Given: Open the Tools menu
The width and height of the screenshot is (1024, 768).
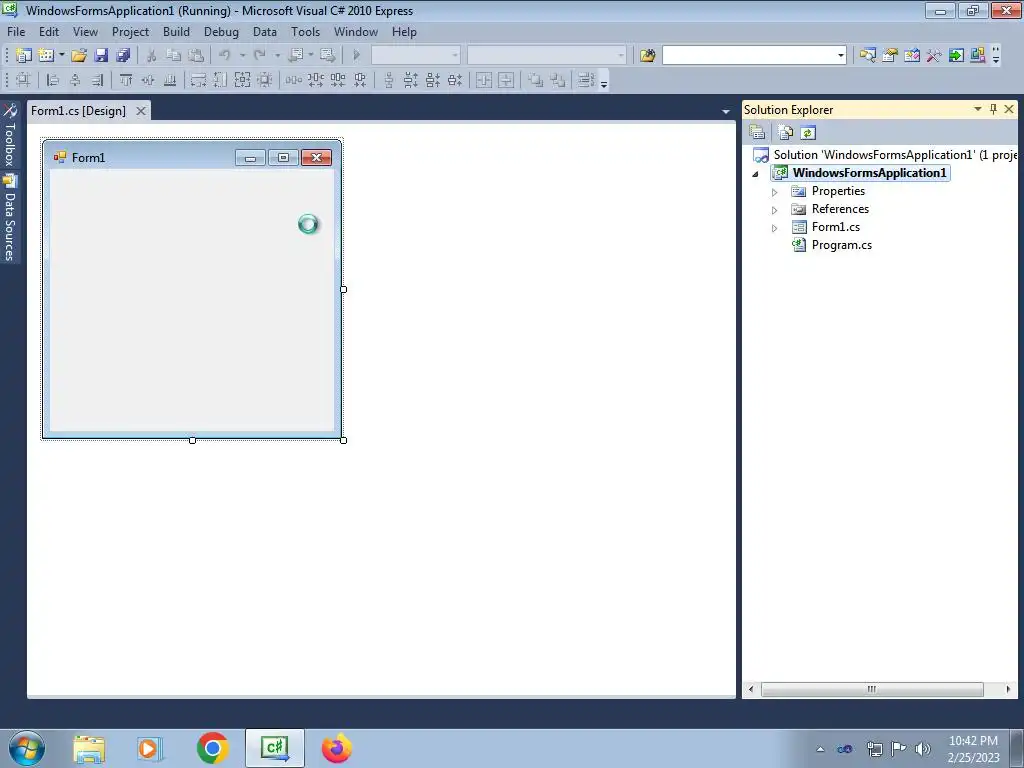Looking at the screenshot, I should (x=306, y=31).
